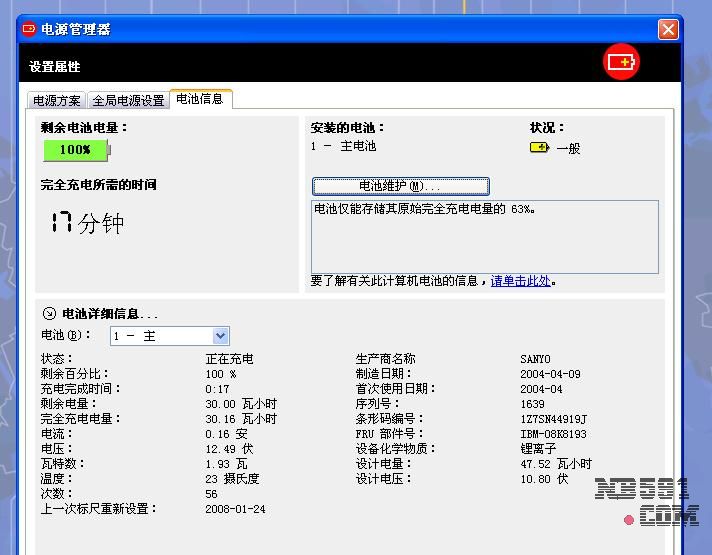Click the barcode number 1Z7SN44919J
Viewport: 712px width, 555px height.
click(x=553, y=419)
